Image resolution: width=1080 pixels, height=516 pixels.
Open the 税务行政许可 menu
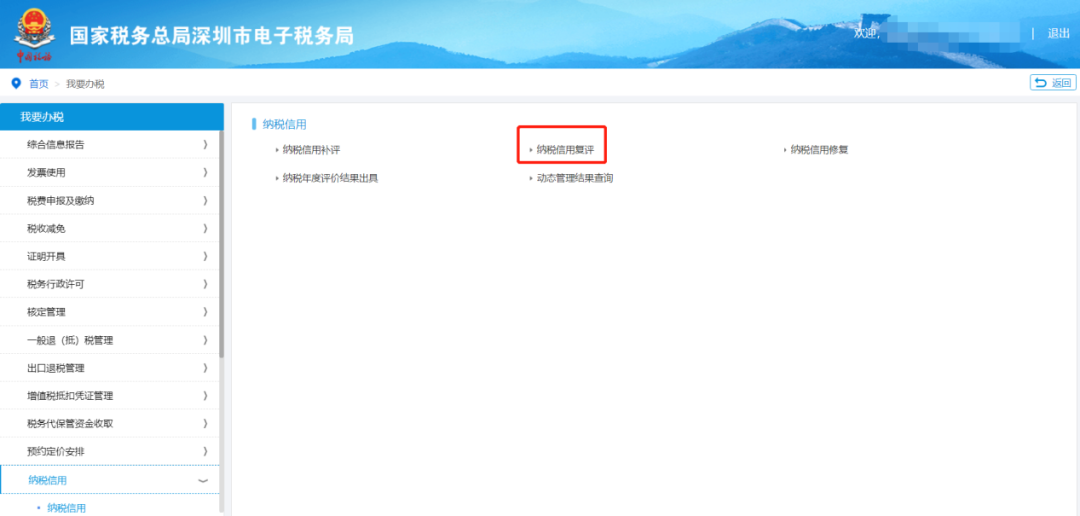point(112,284)
